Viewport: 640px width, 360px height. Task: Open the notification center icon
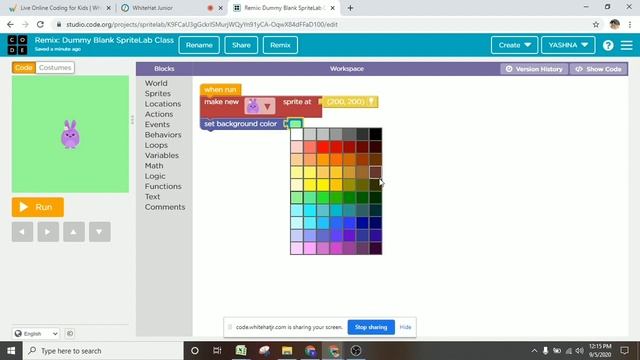pos(624,351)
